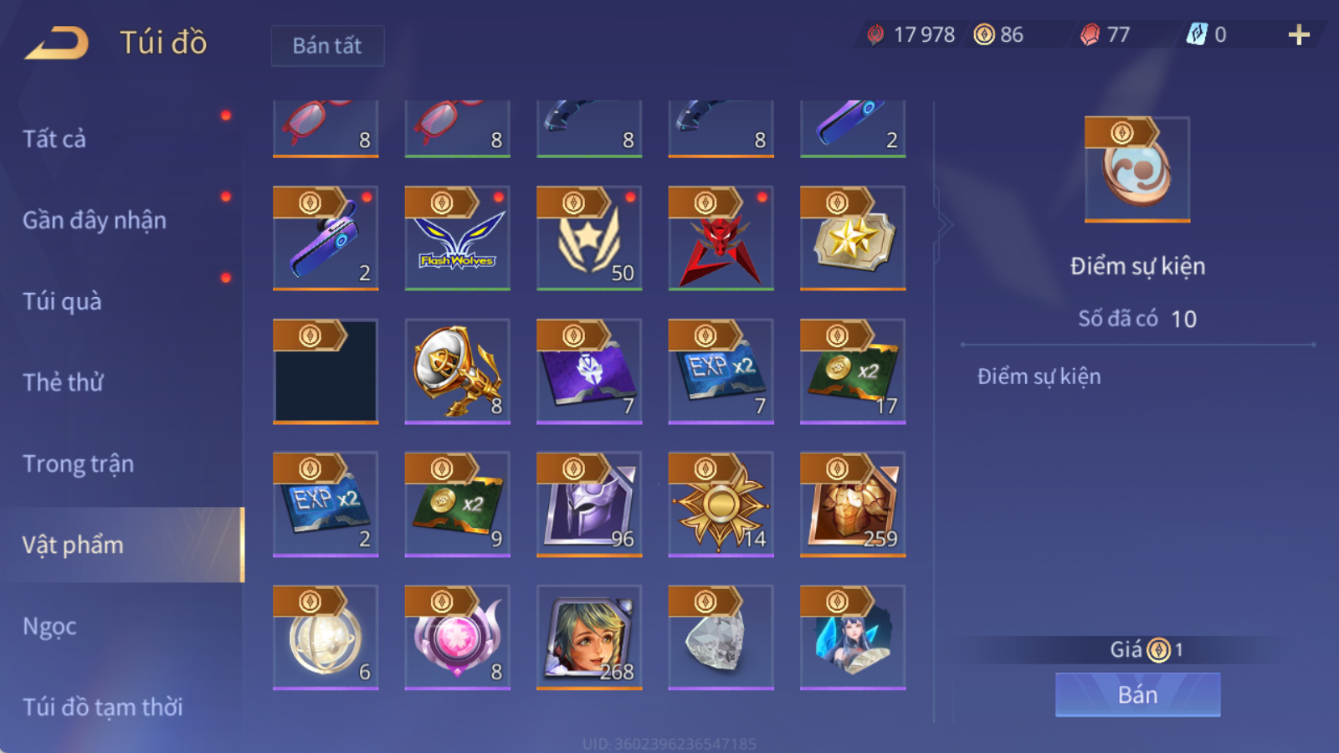Image resolution: width=1339 pixels, height=753 pixels.
Task: Select the red demon emblem item
Action: [x=721, y=238]
